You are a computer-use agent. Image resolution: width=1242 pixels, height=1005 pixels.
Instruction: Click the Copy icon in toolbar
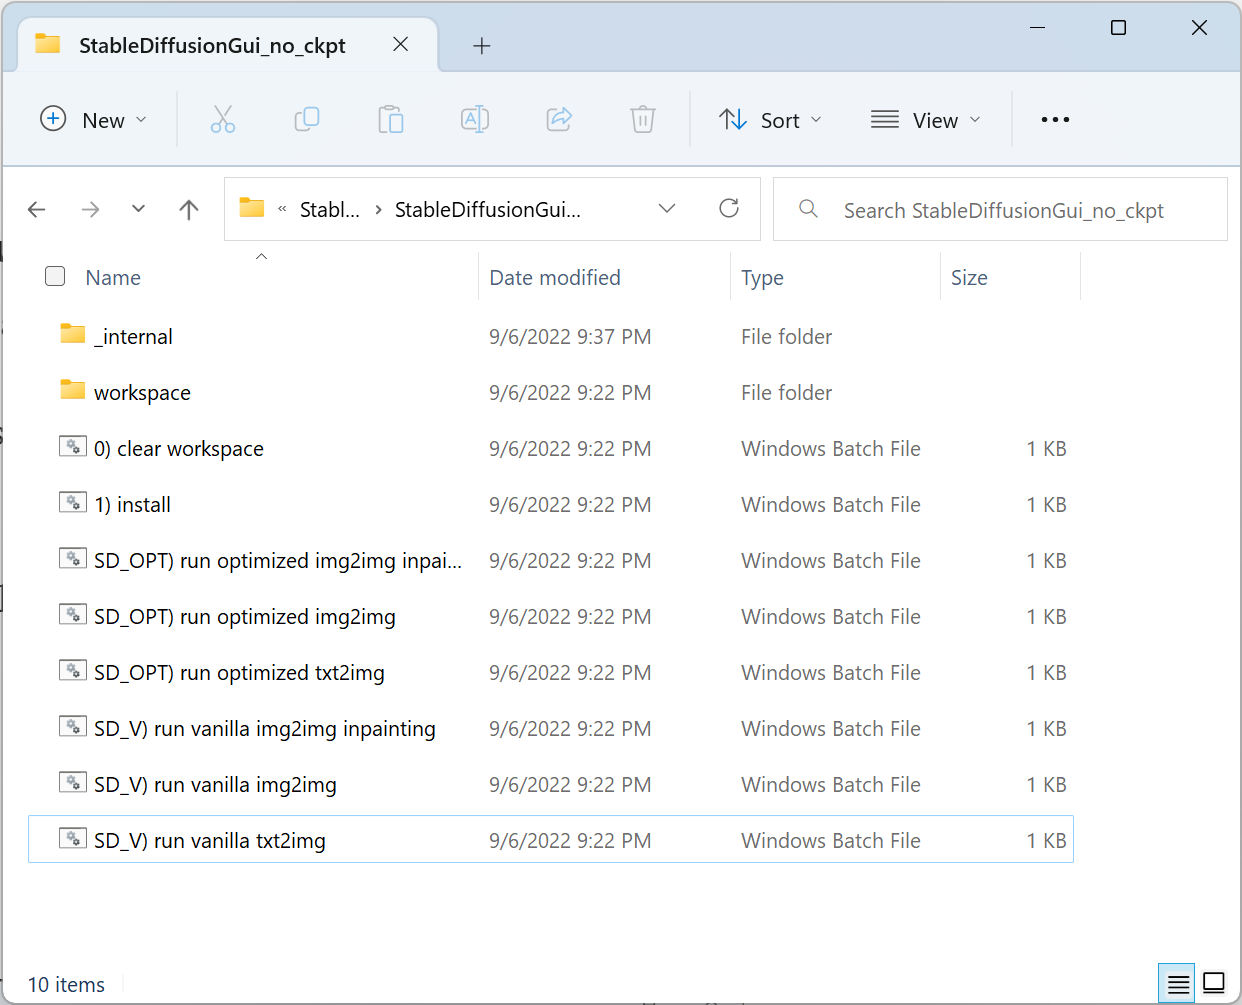[307, 120]
